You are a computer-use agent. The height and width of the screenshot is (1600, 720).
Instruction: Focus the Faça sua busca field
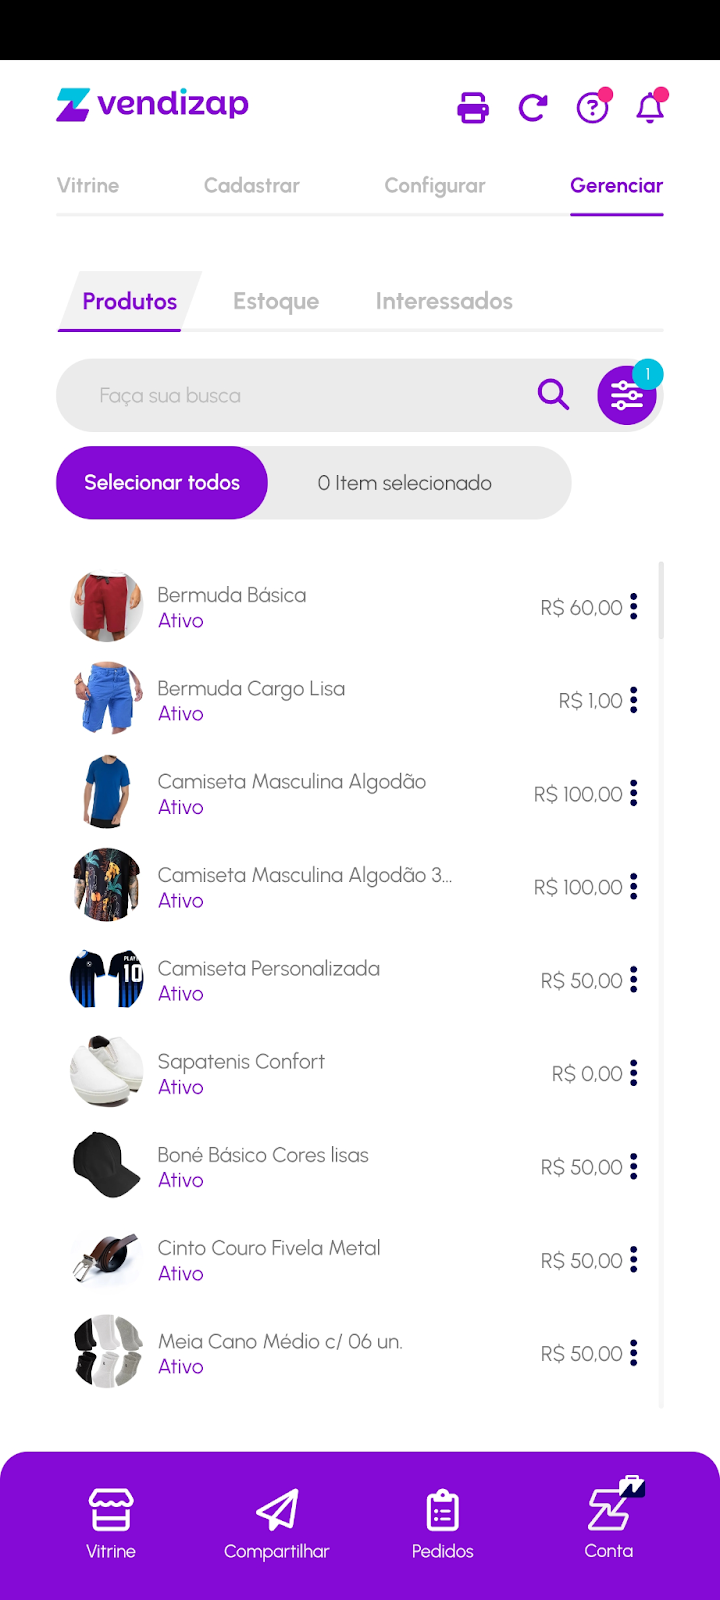click(x=300, y=396)
